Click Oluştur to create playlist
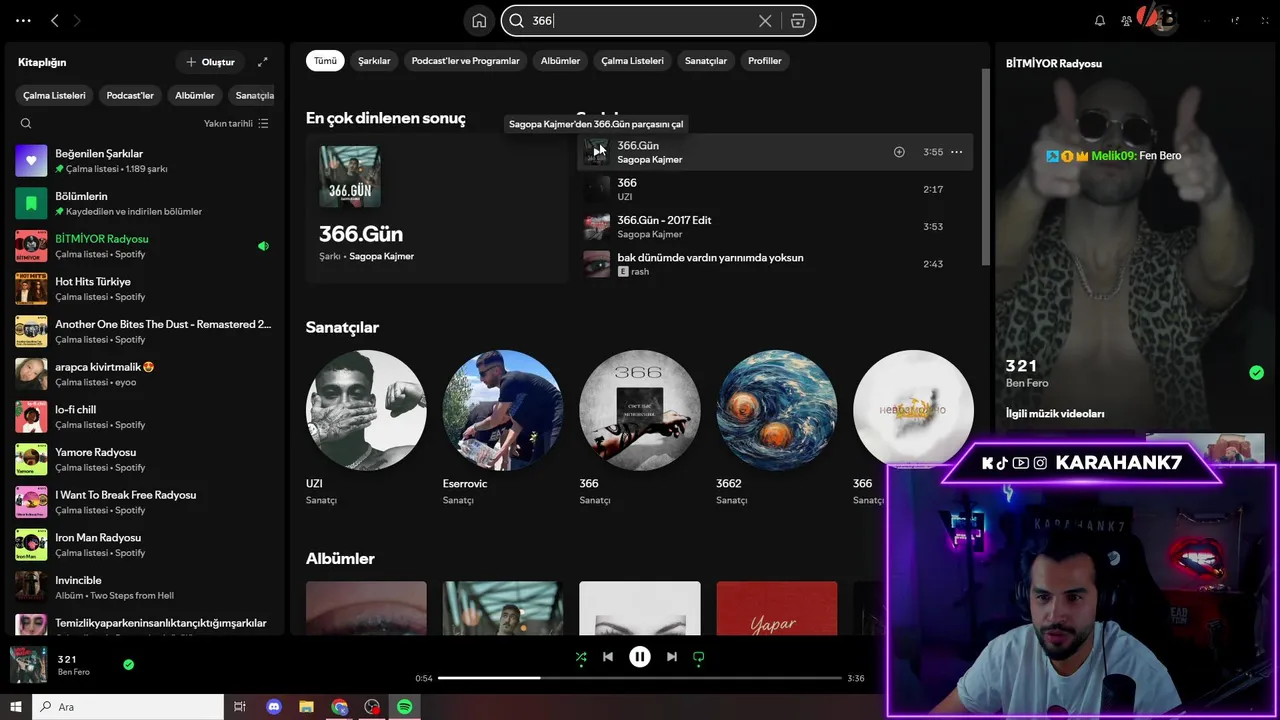Screen dimensions: 1280x720 coord(210,62)
